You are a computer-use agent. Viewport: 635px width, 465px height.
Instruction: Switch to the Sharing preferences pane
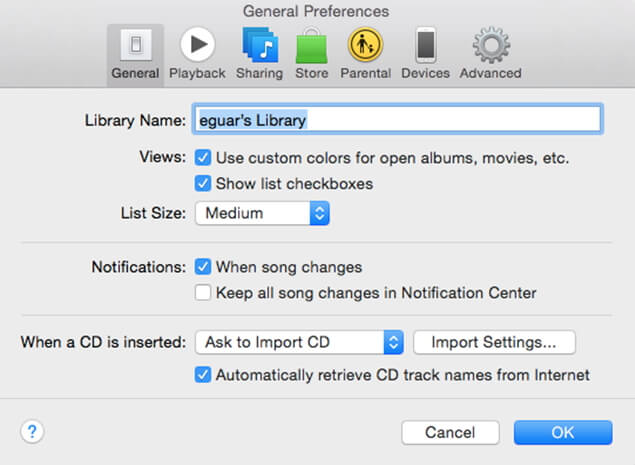coord(260,53)
